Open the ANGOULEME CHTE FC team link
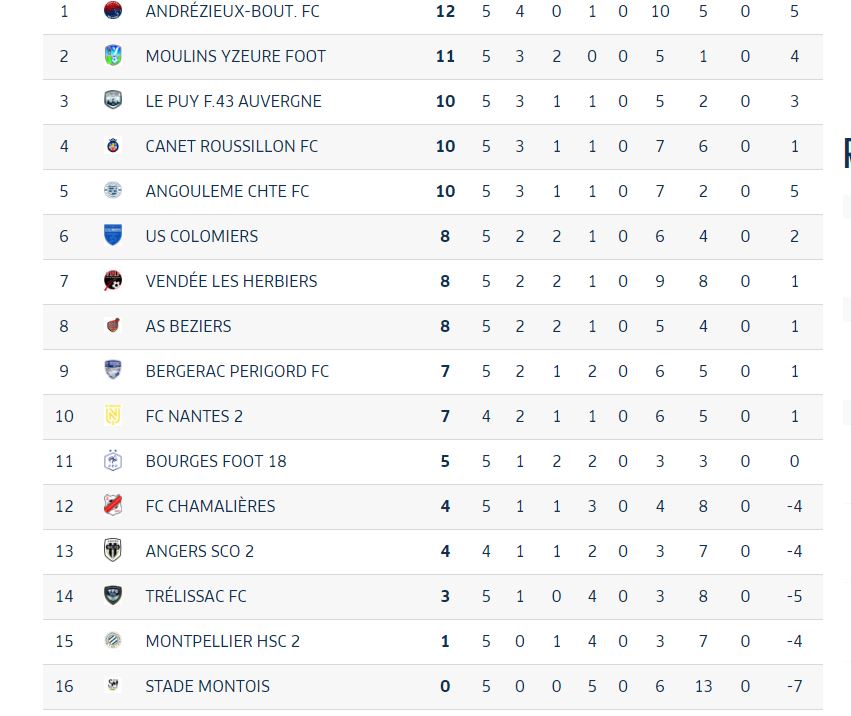Viewport: 851px width, 716px height. point(227,191)
